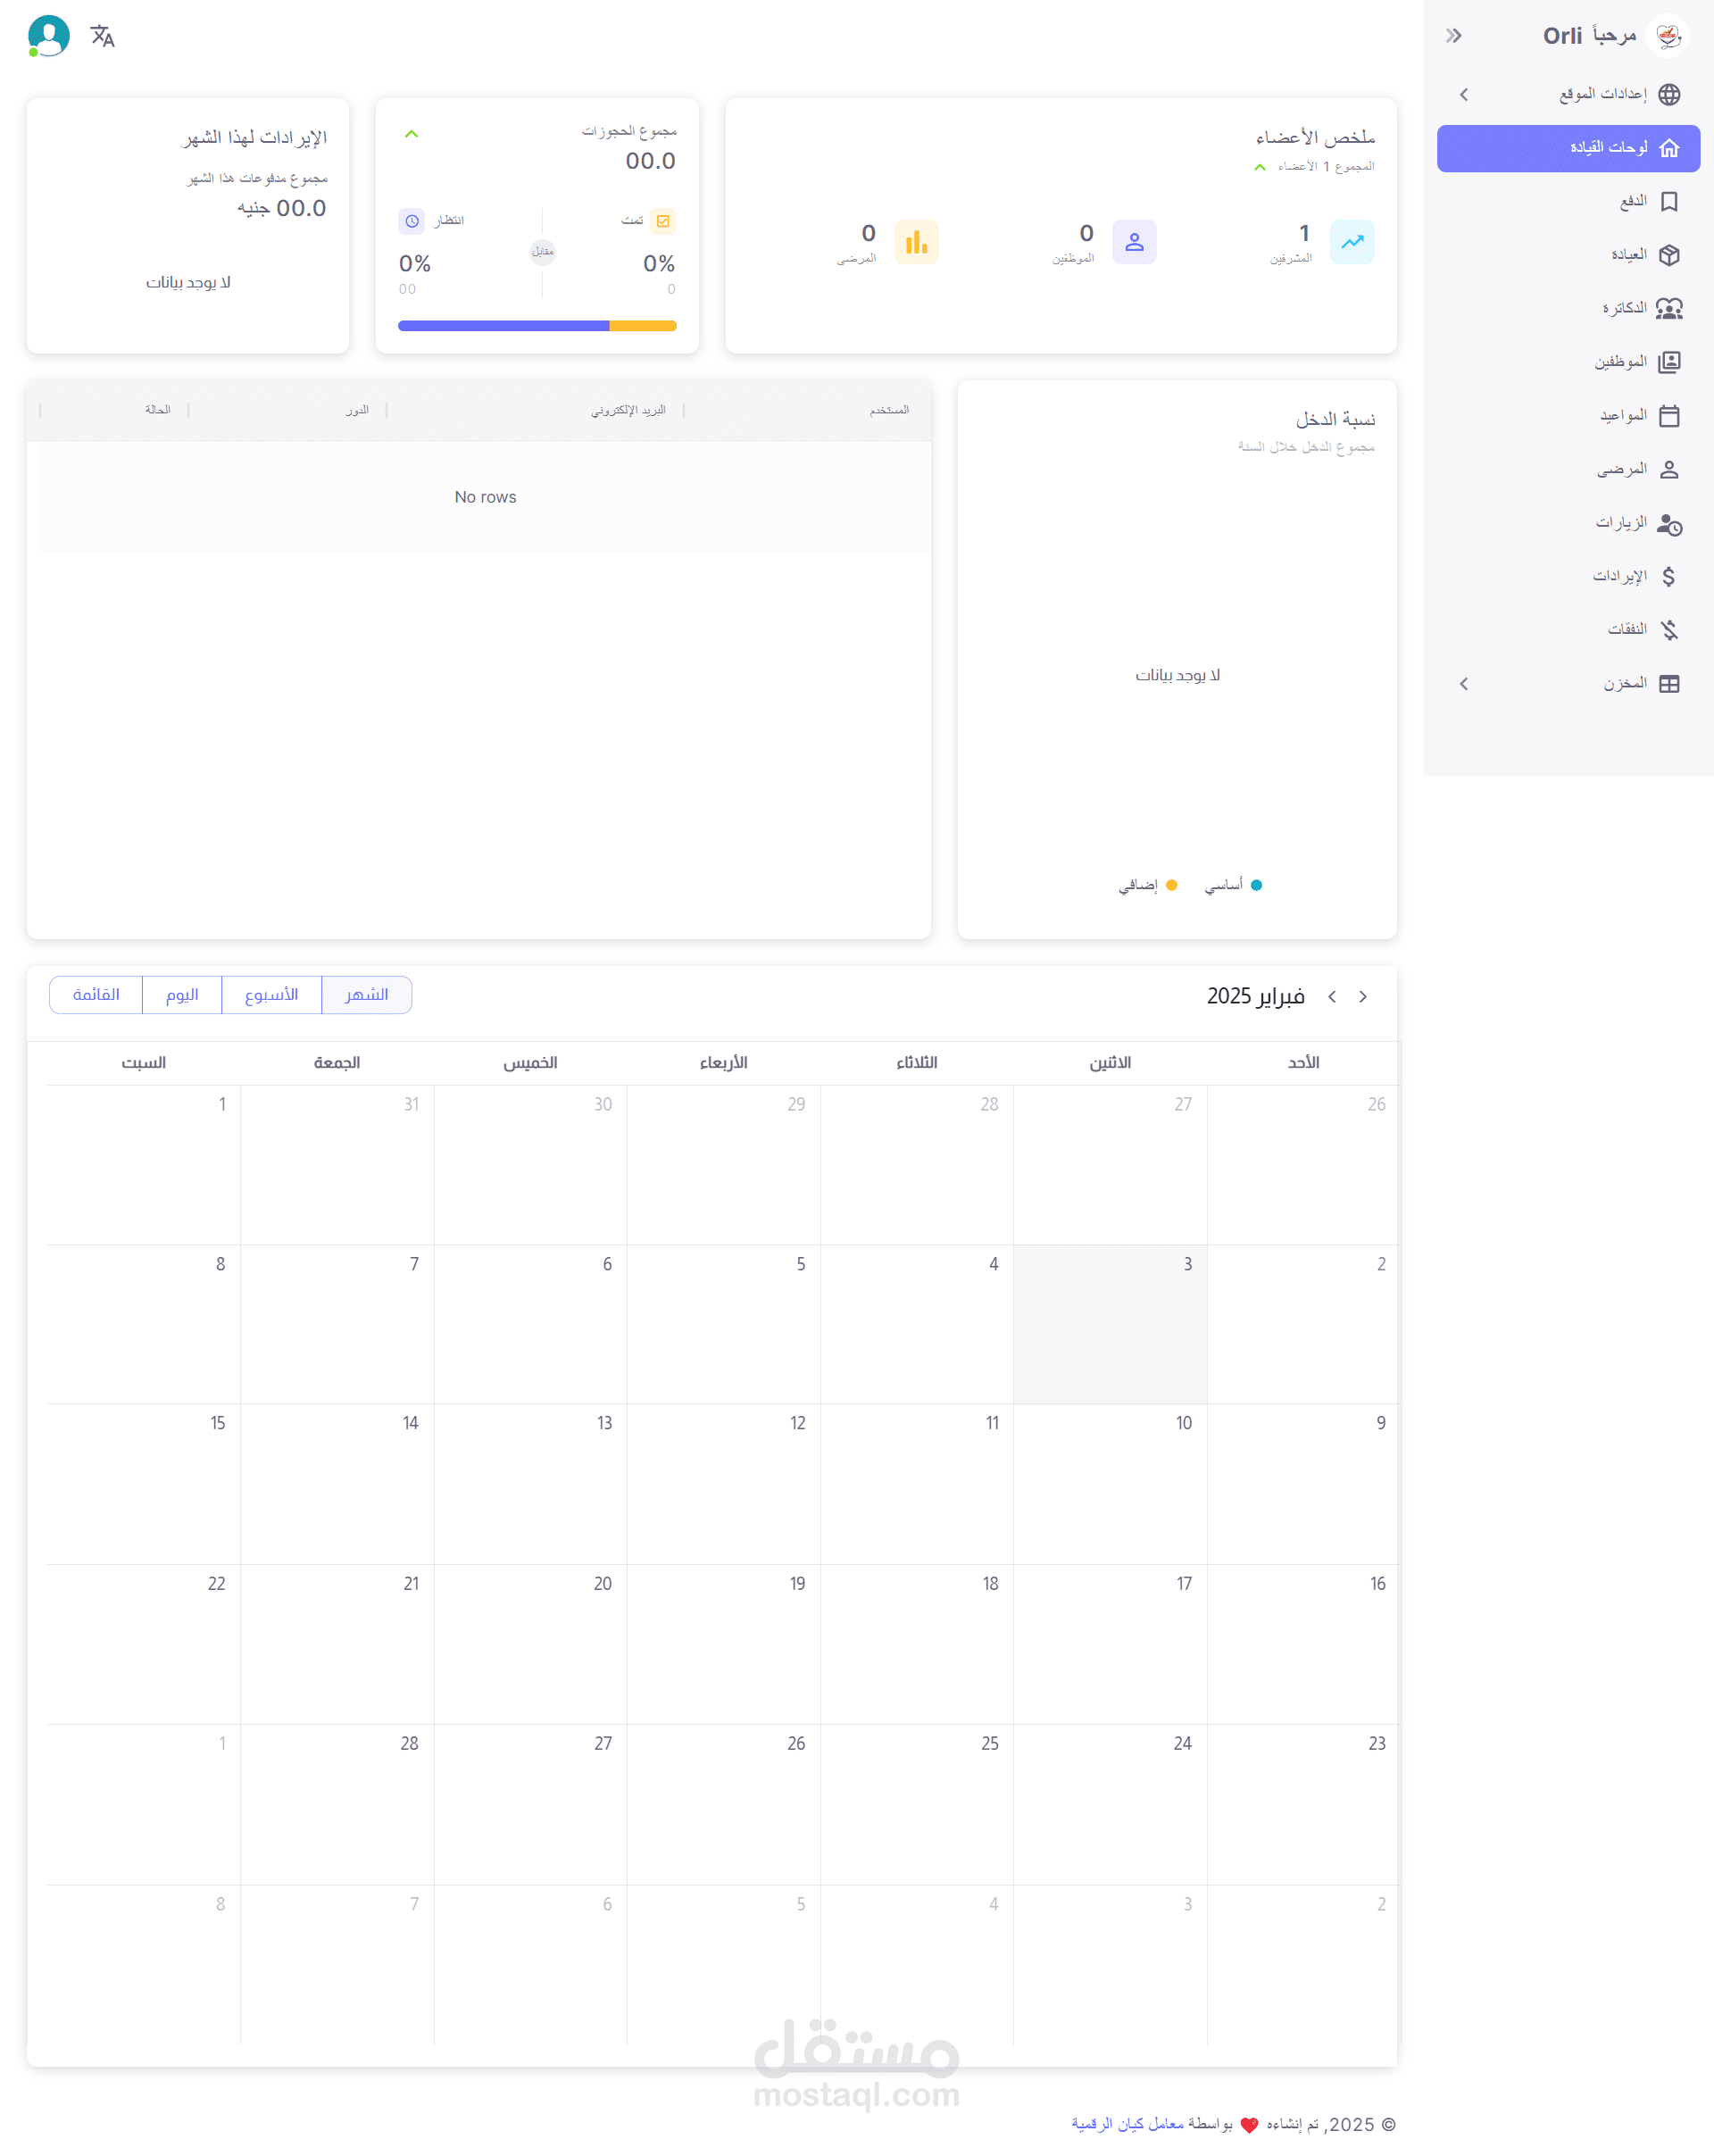Open the user profile avatar
The height and width of the screenshot is (2156, 1714).
[x=48, y=36]
